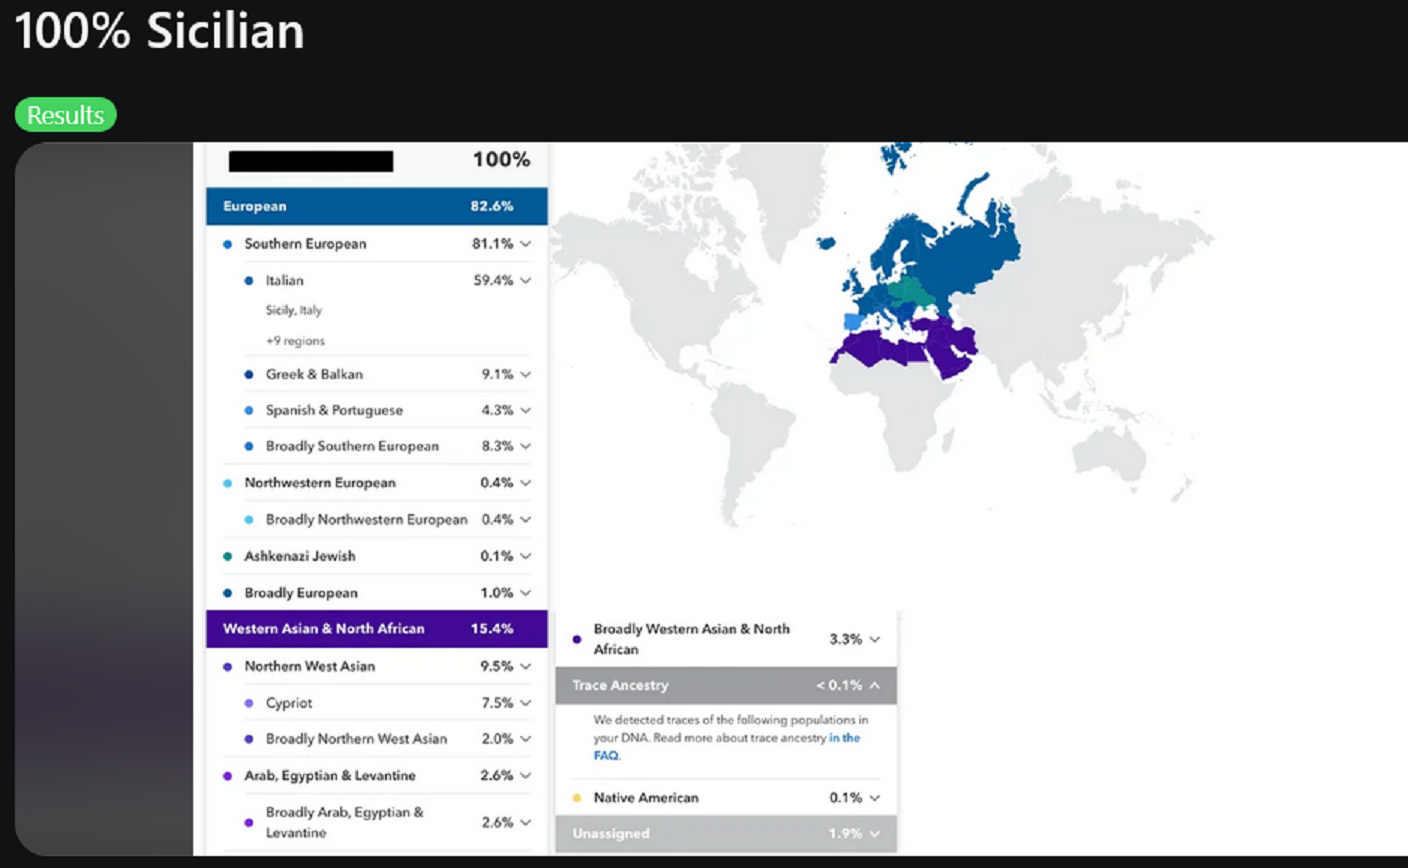Click the '100% Sicilian' title
The image size is (1408, 868).
pyautogui.click(x=159, y=30)
